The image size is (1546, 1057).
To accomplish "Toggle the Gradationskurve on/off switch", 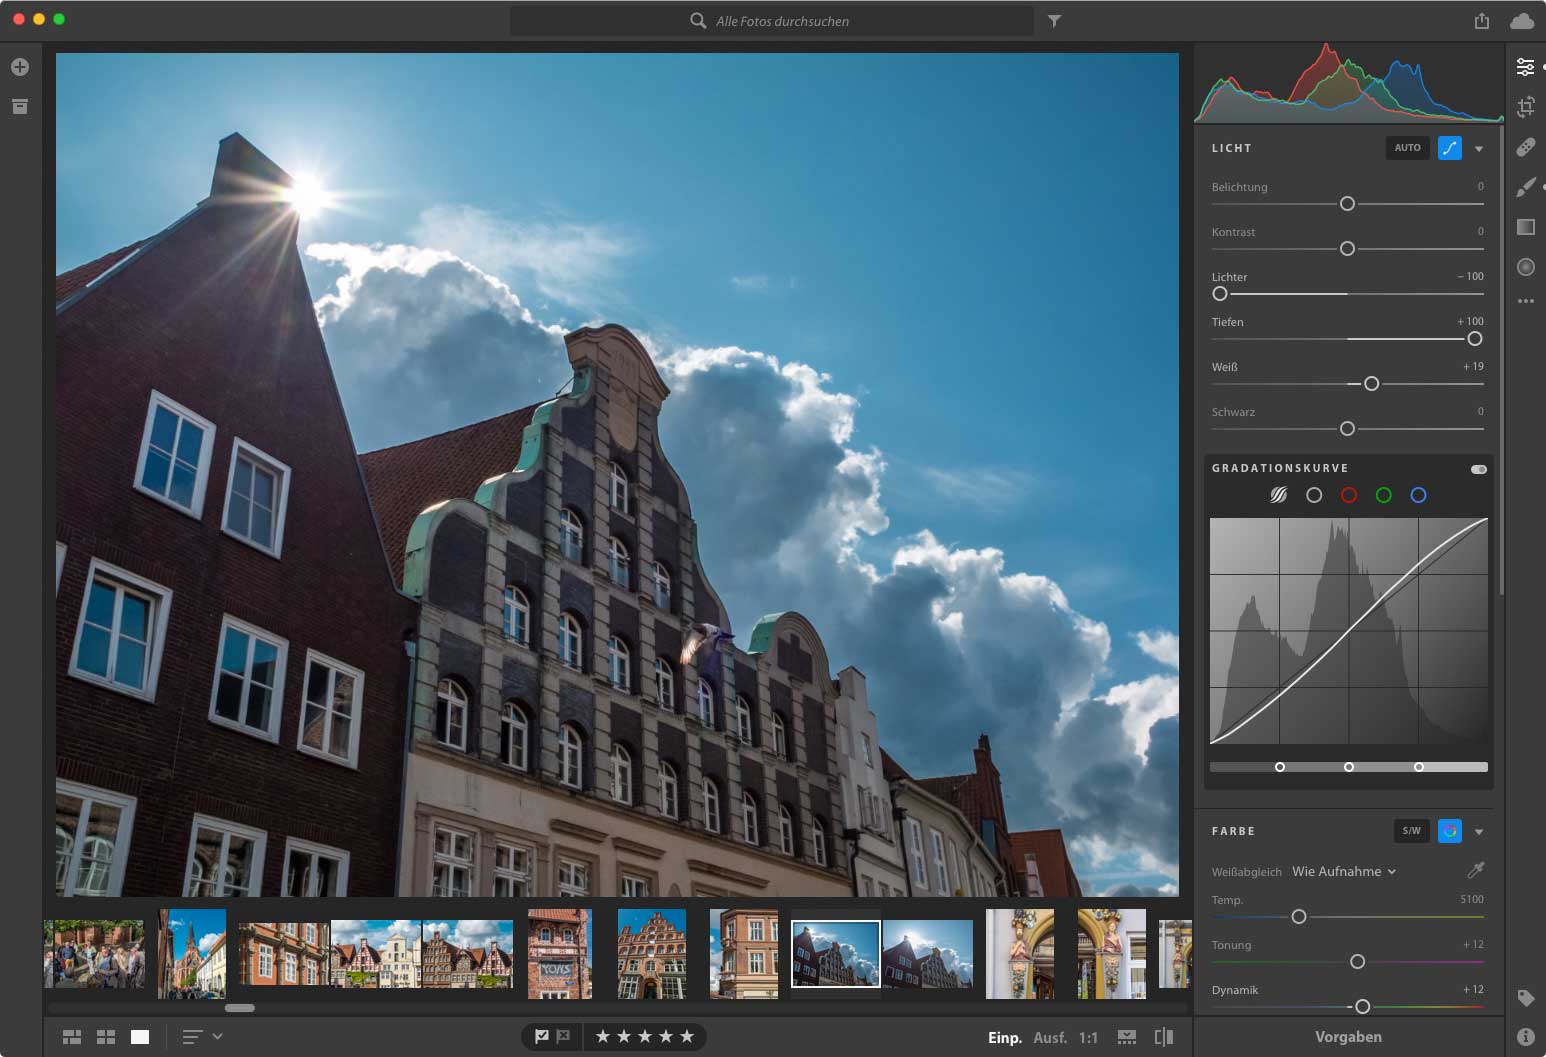I will (1478, 469).
